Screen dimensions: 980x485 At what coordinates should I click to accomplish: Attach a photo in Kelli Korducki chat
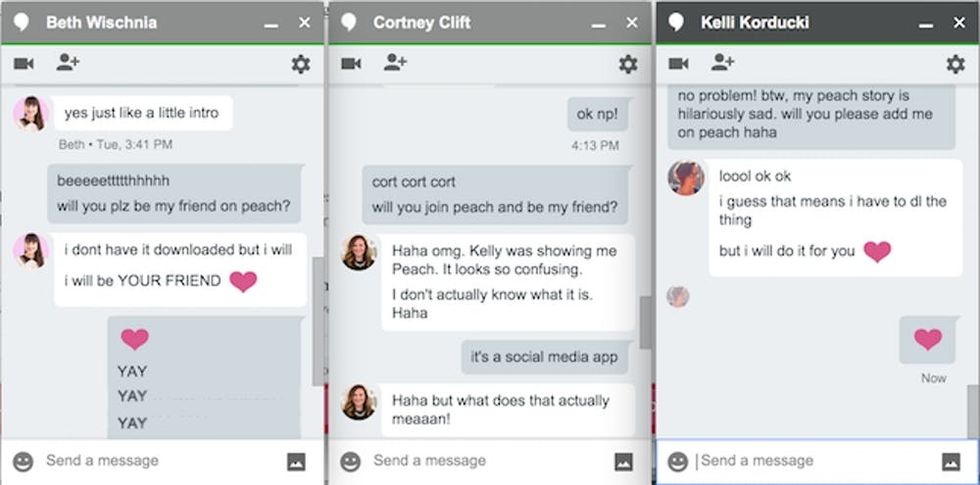(x=950, y=461)
